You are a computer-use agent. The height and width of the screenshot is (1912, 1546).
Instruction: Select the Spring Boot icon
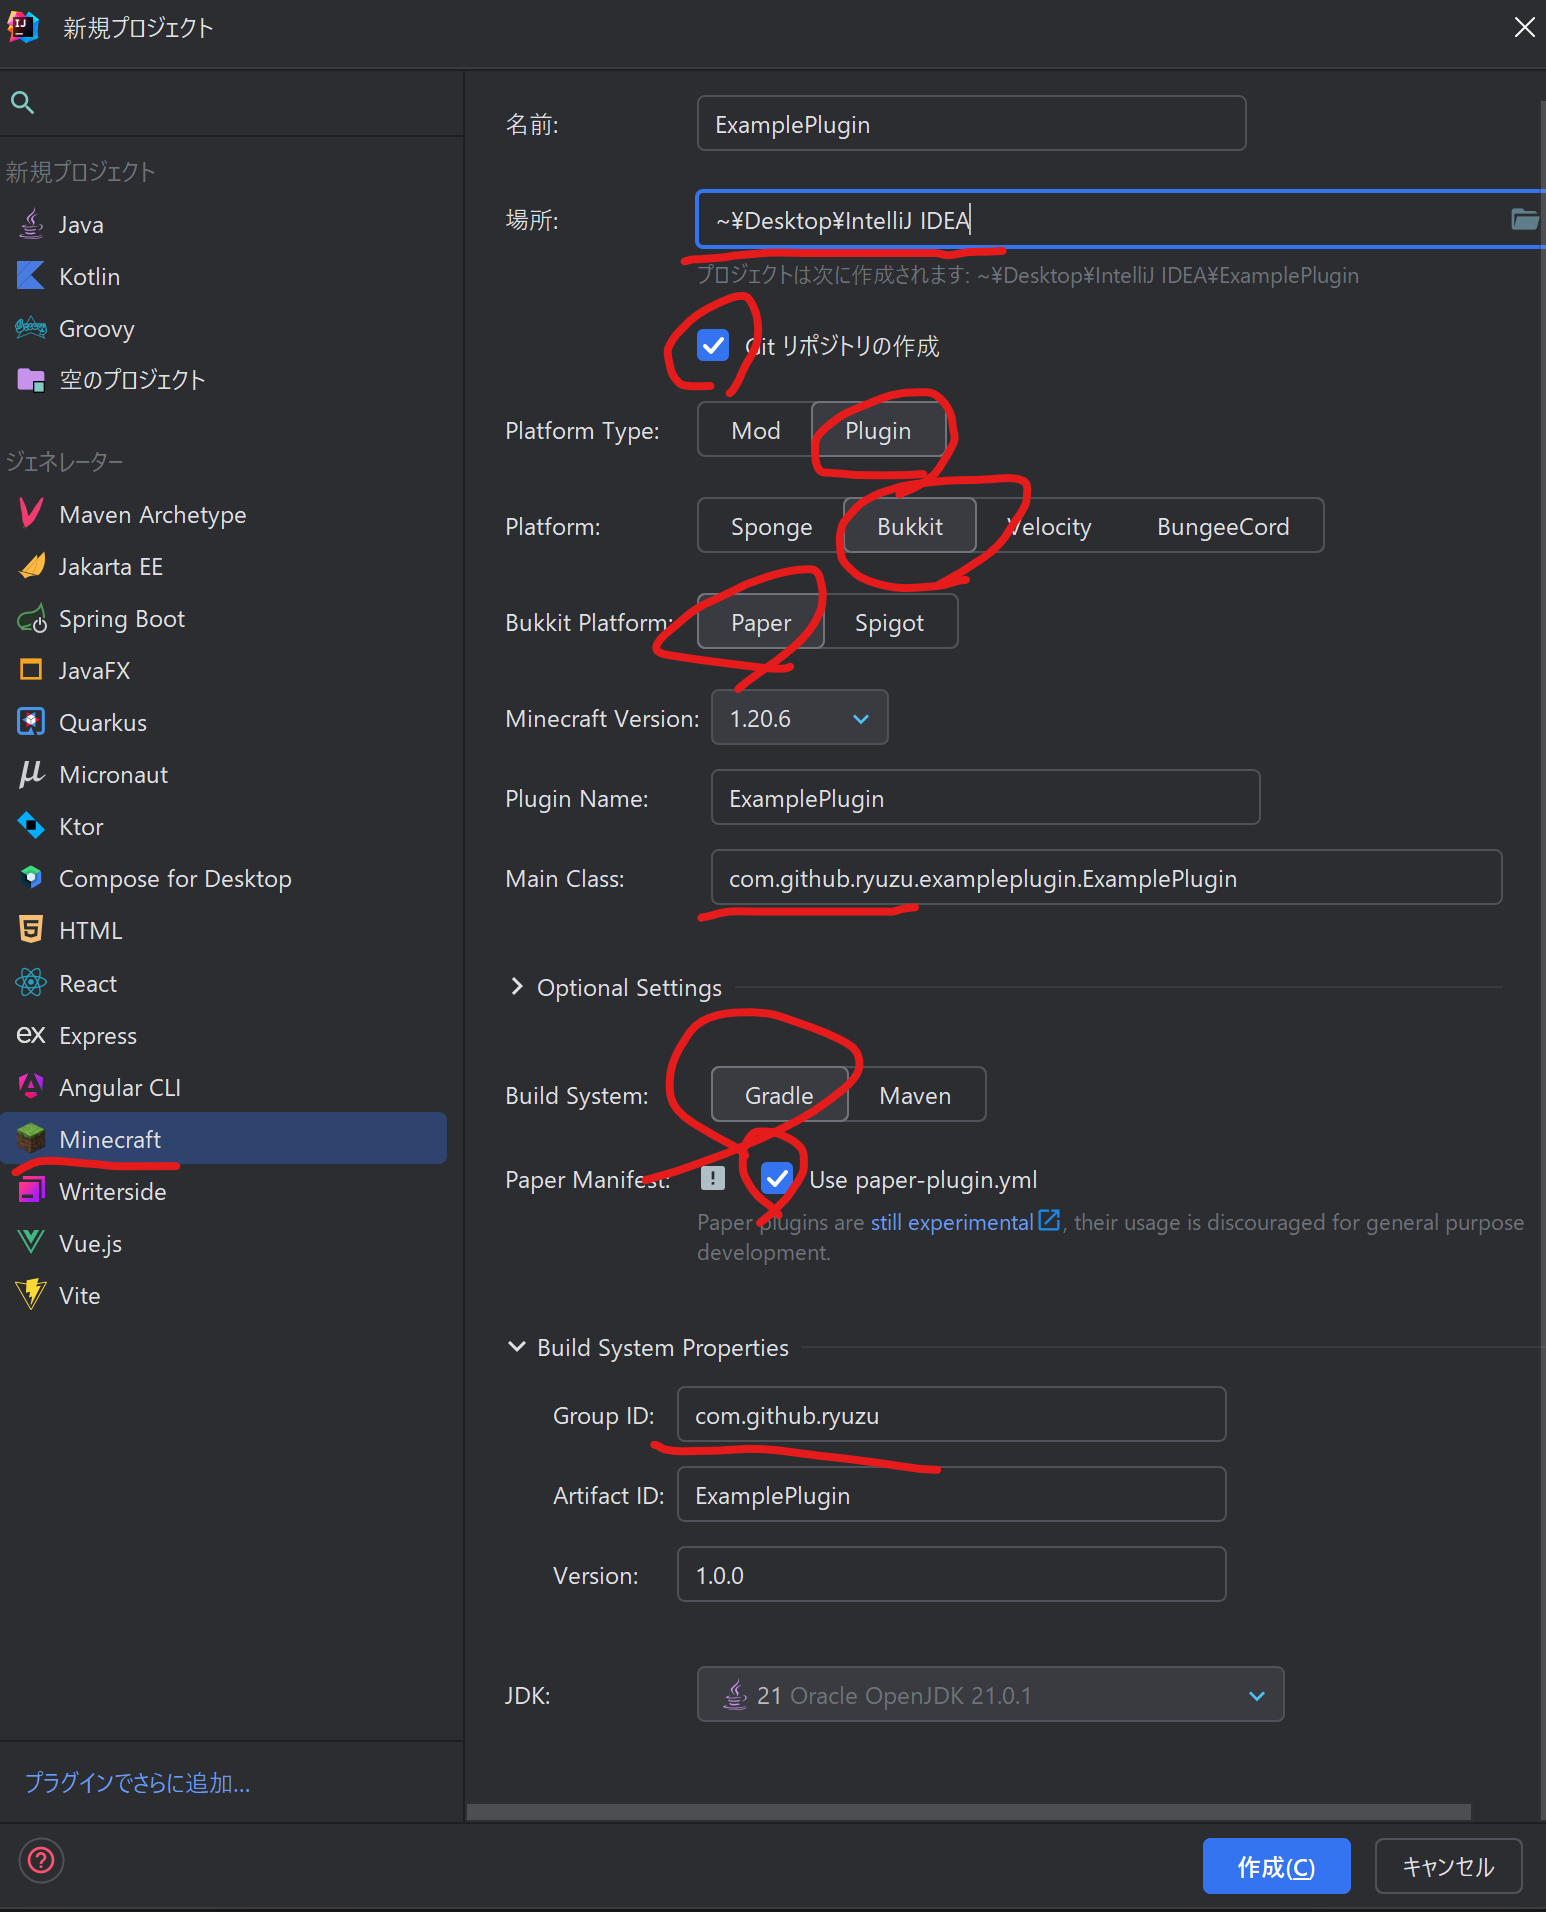(x=31, y=619)
